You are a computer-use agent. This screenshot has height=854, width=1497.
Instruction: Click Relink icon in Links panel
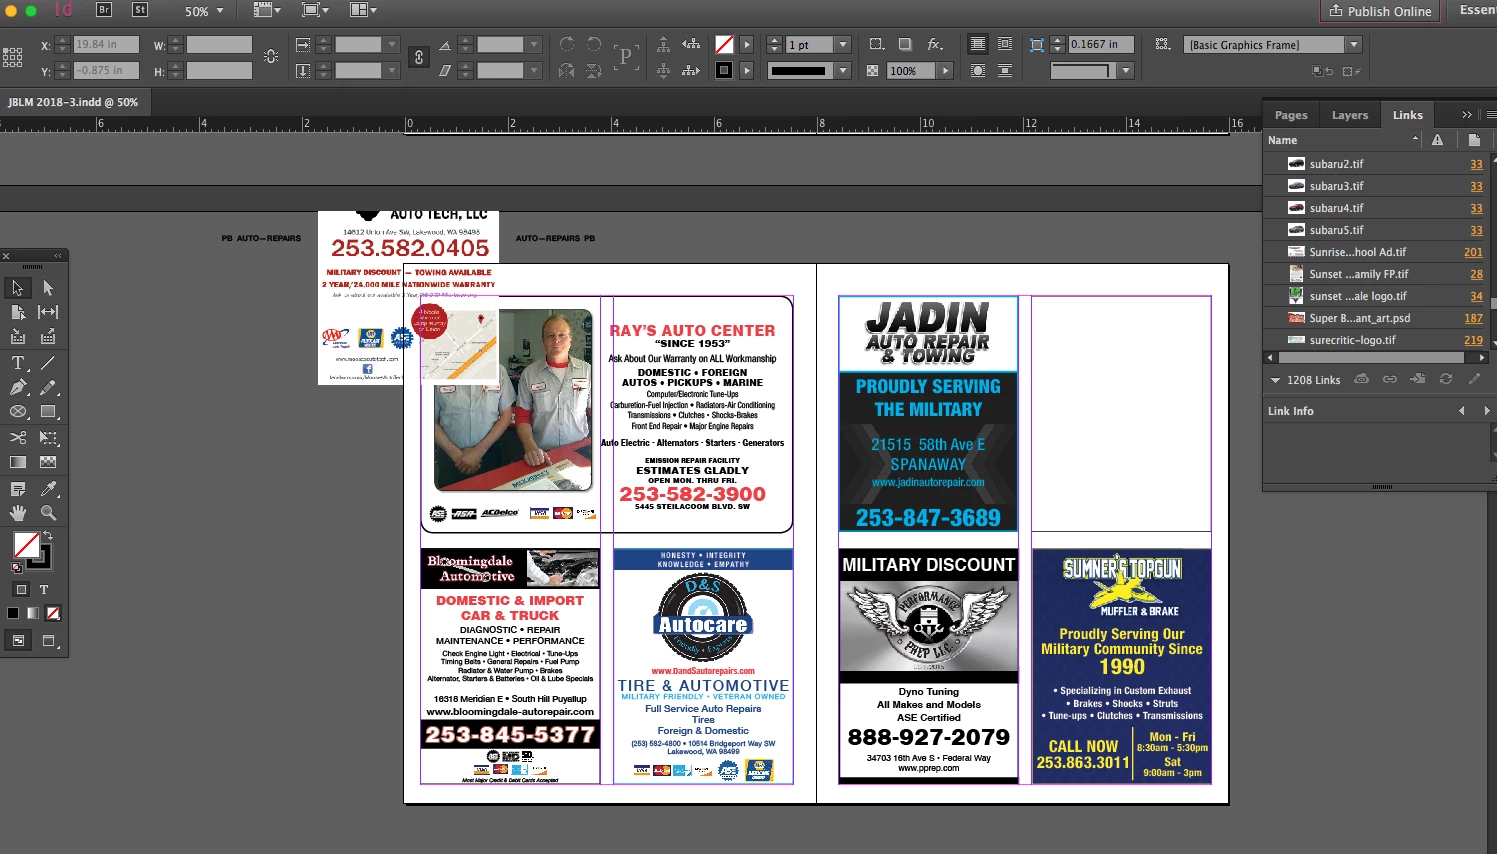tap(1389, 379)
